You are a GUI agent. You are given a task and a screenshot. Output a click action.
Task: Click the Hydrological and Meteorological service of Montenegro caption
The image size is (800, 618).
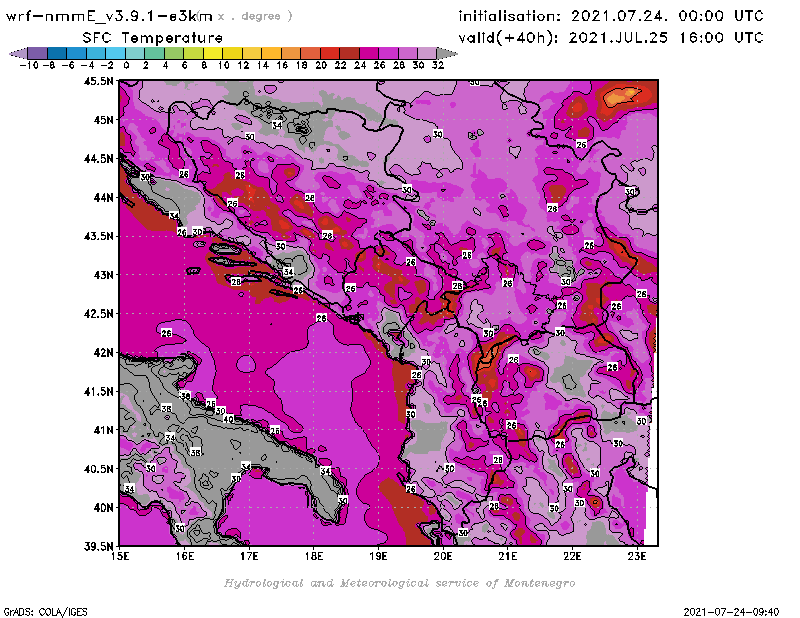click(x=399, y=583)
